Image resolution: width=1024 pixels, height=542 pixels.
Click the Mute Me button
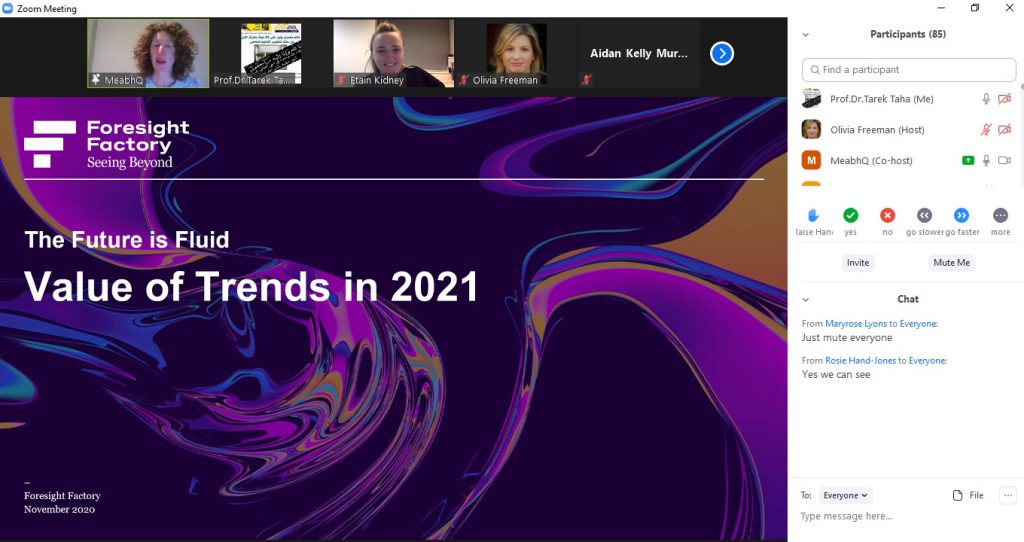[x=951, y=263]
